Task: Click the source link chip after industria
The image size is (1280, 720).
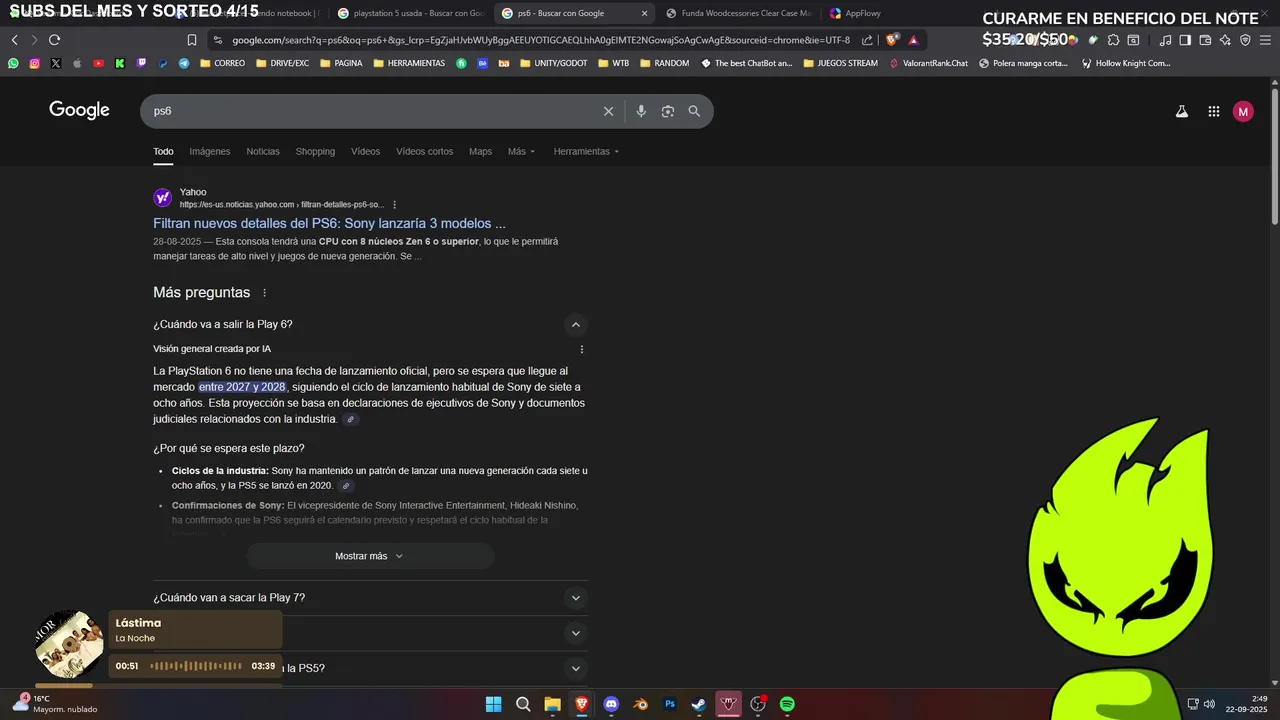Action: coord(350,420)
